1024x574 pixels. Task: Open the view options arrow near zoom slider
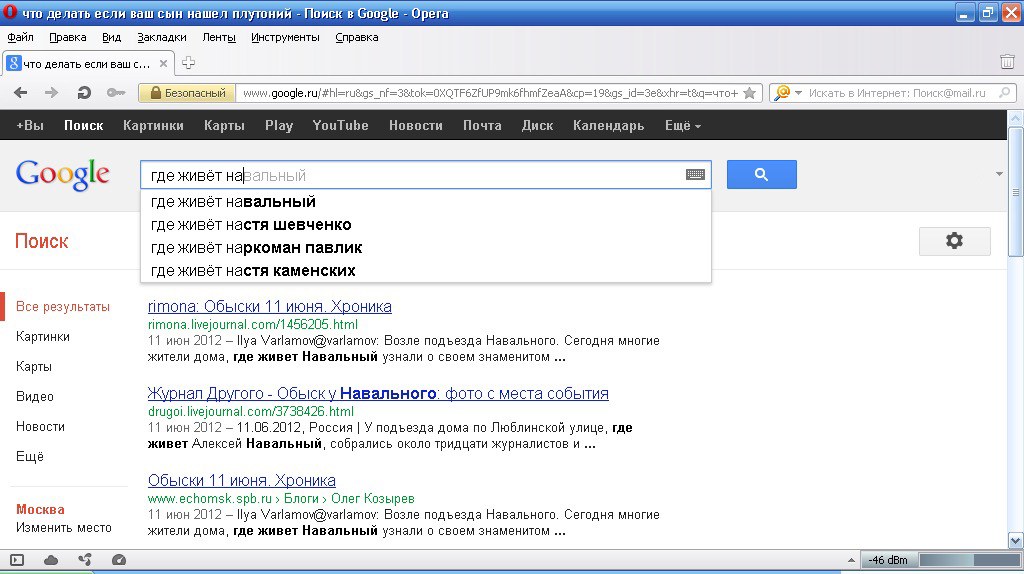coord(851,560)
